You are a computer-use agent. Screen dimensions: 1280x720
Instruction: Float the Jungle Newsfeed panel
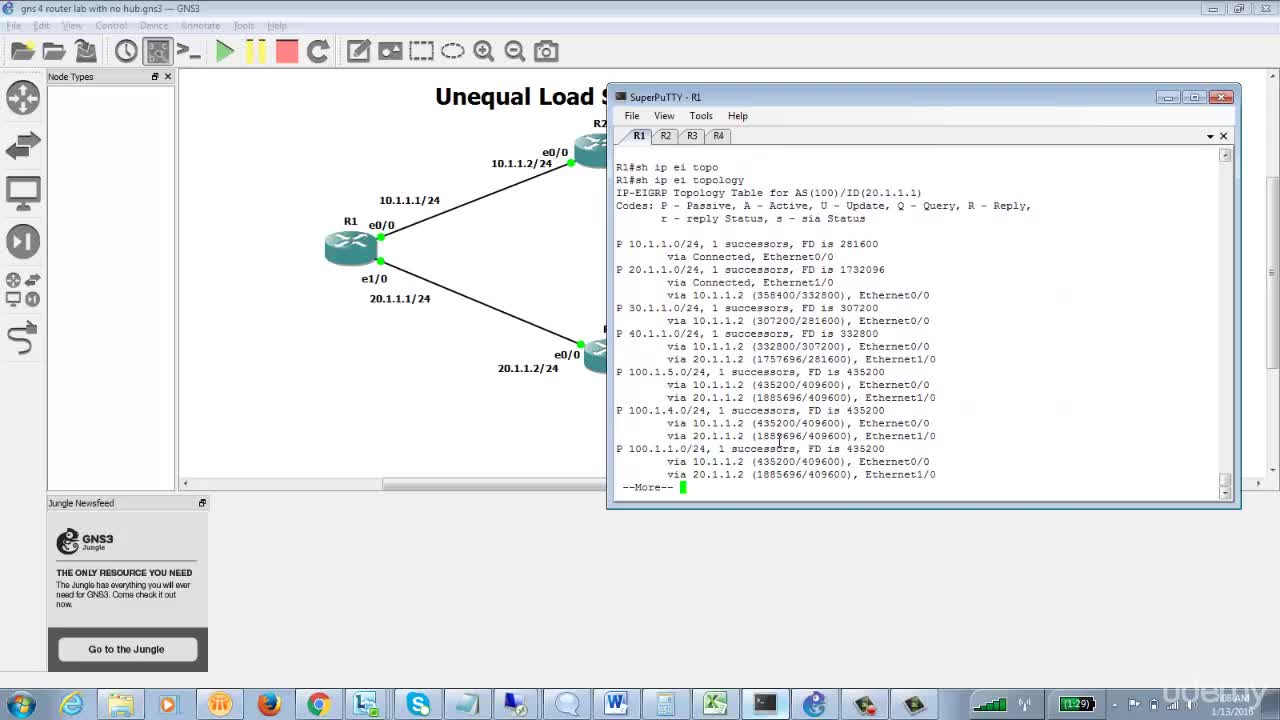pos(202,503)
